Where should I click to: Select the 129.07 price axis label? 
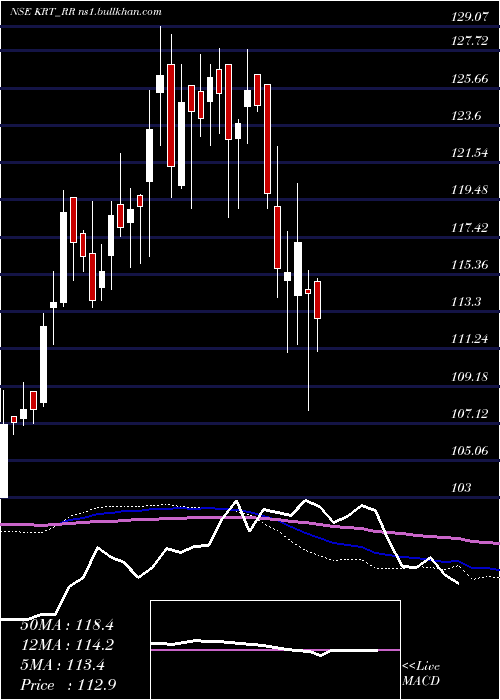[470, 17]
